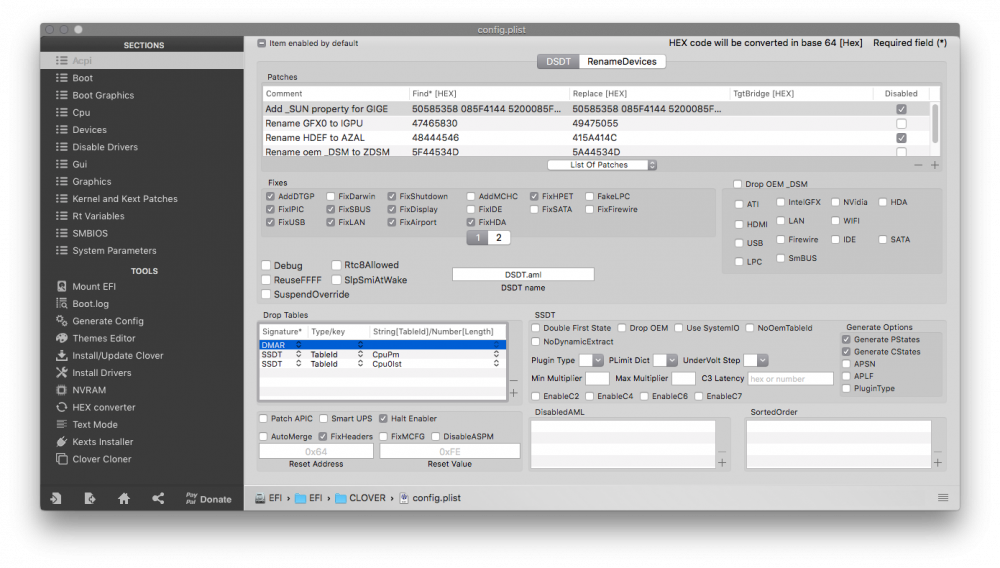Open the System Parameters section

click(x=142, y=251)
